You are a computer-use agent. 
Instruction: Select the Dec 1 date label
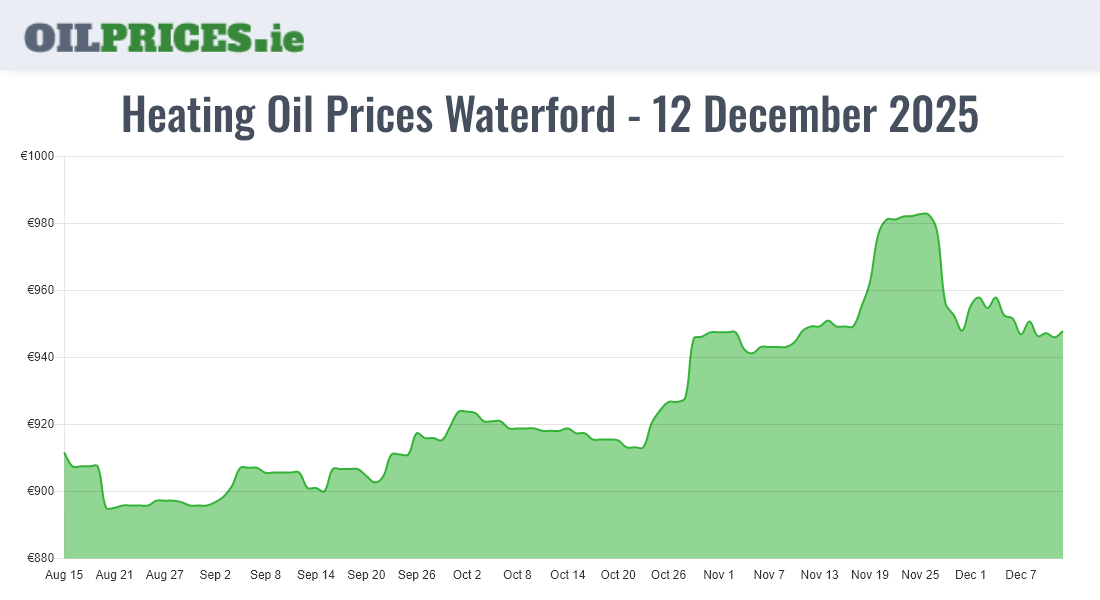pos(970,575)
